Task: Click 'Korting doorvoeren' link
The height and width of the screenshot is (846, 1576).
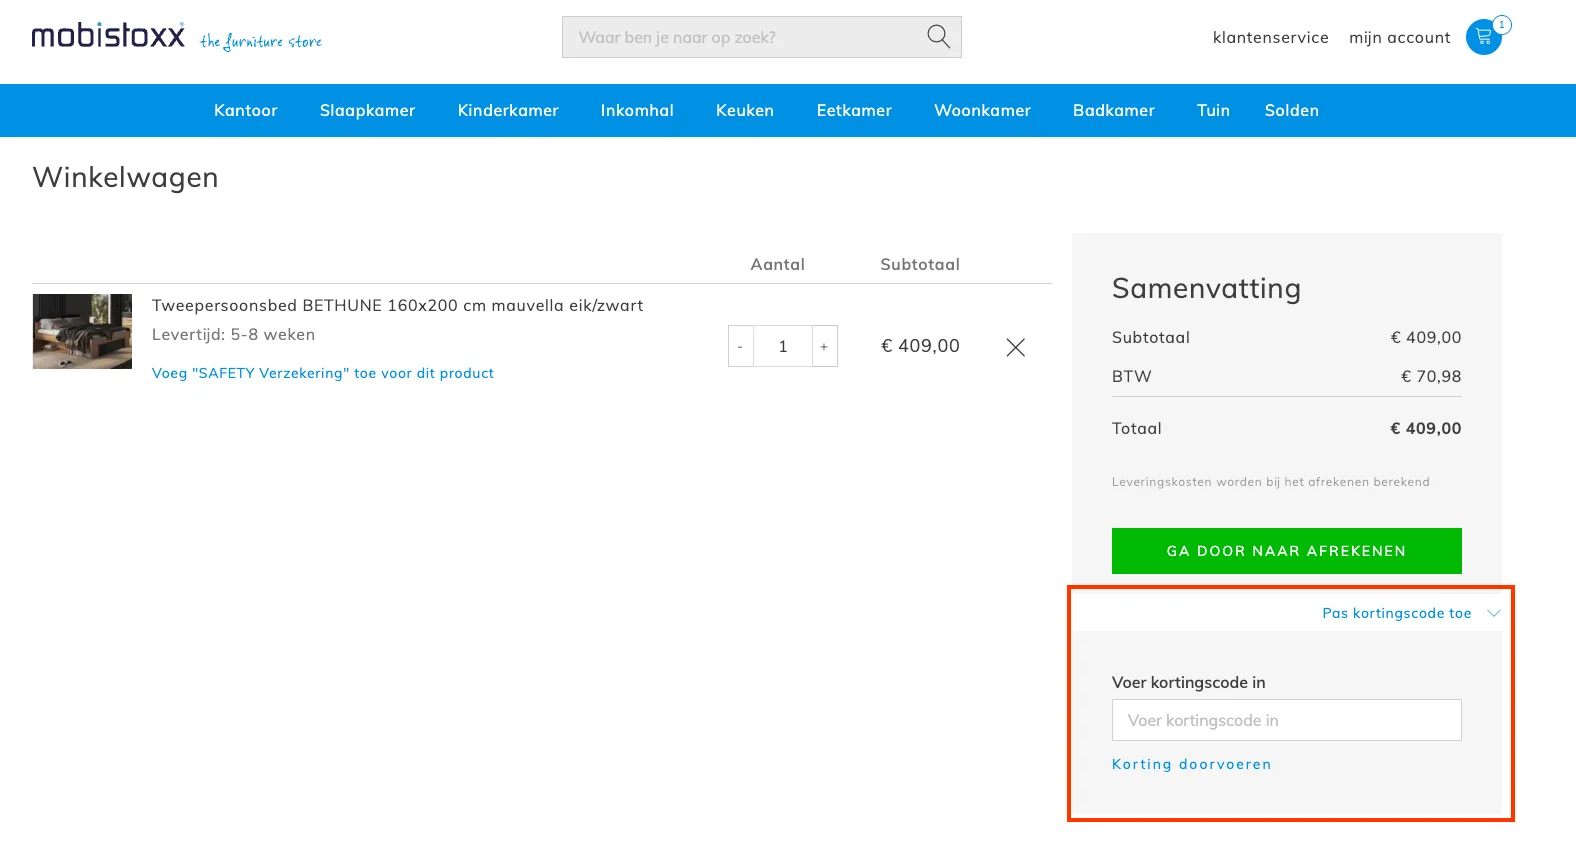Action: [x=1191, y=764]
